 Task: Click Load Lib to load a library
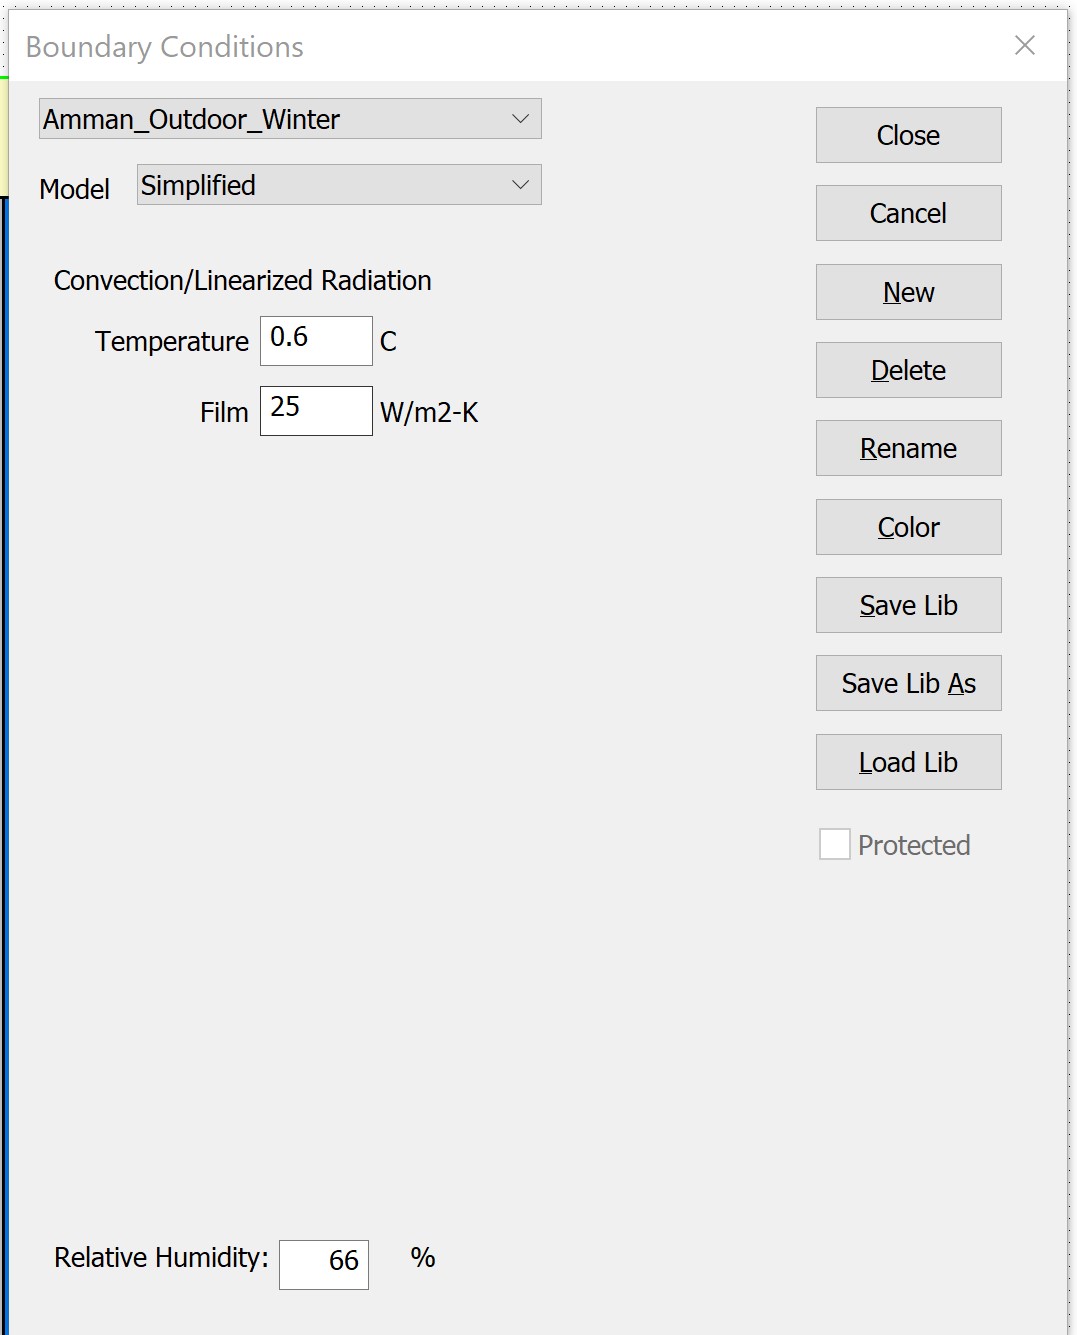point(908,762)
